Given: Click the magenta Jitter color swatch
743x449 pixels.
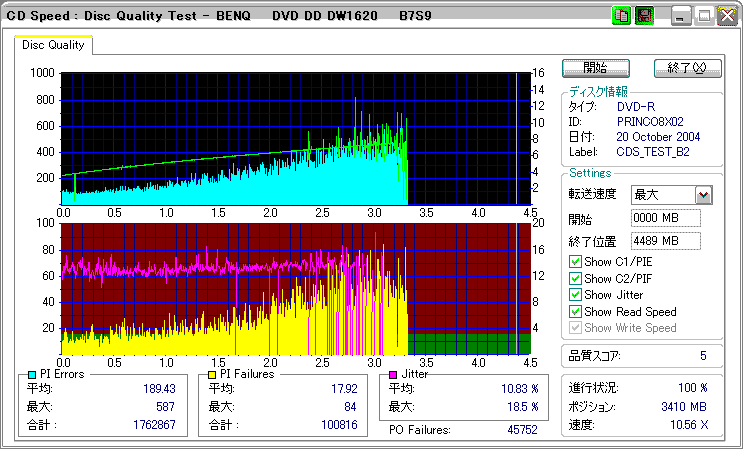Looking at the screenshot, I should coord(394,374).
